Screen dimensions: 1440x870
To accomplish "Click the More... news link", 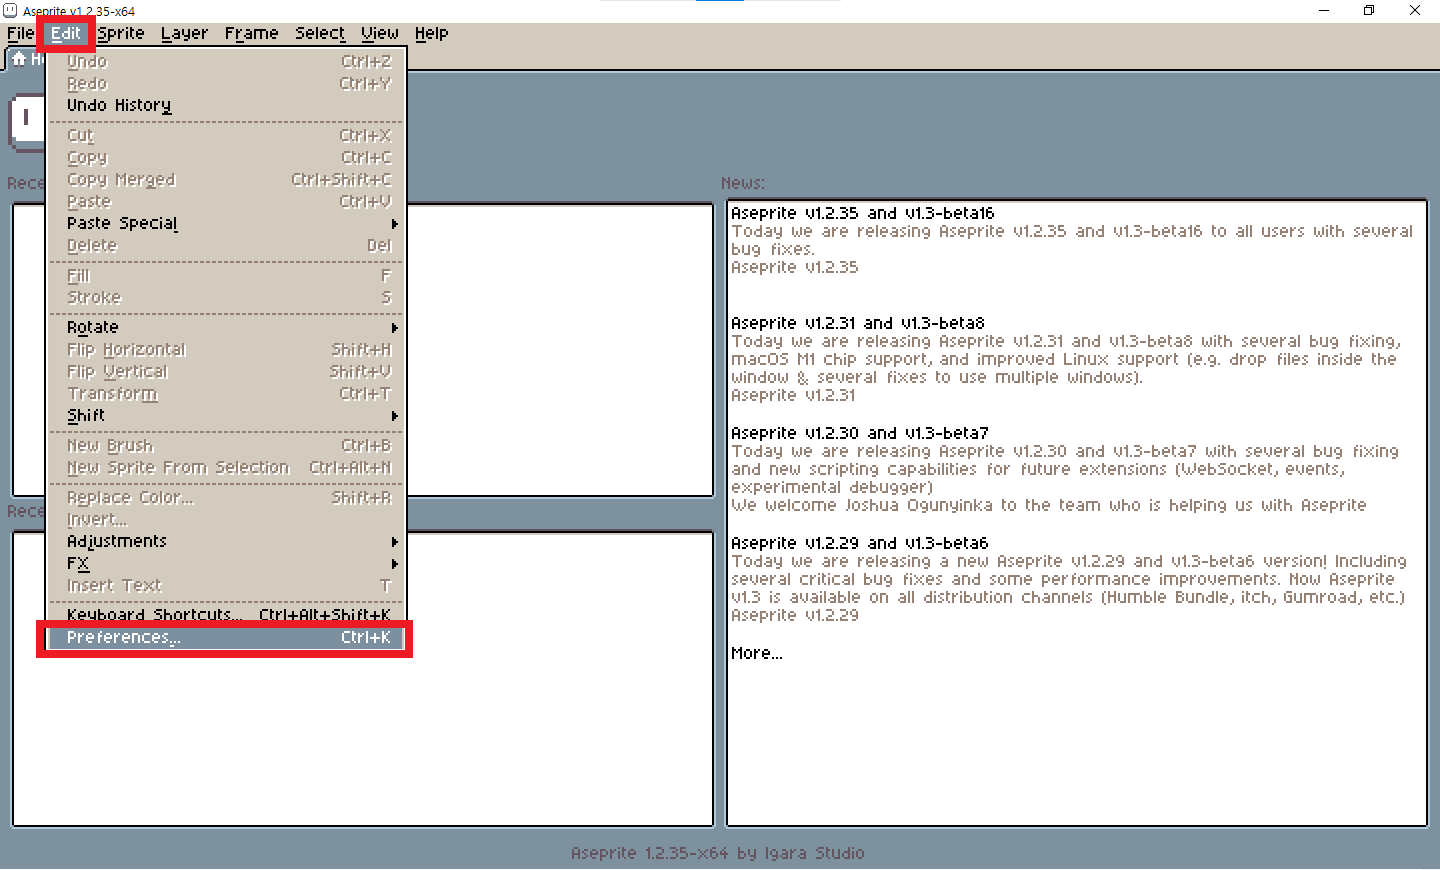I will click(757, 653).
